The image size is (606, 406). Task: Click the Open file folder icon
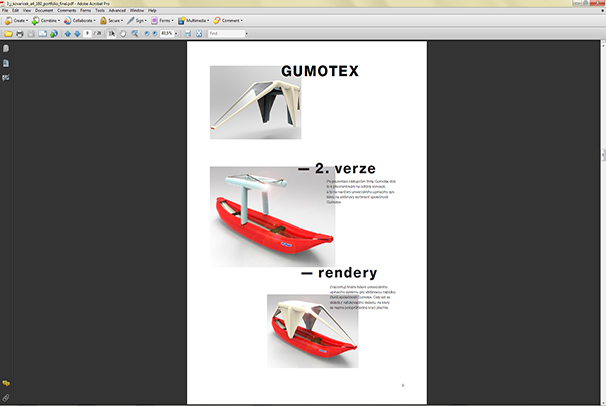click(x=7, y=33)
